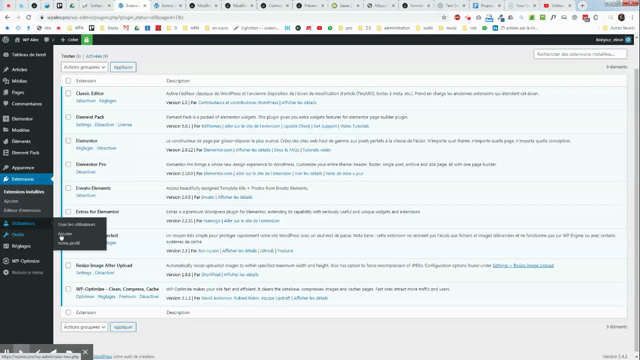Click the WordPress logo in admin bar
Image resolution: width=640 pixels, height=360 pixels.
[6, 40]
